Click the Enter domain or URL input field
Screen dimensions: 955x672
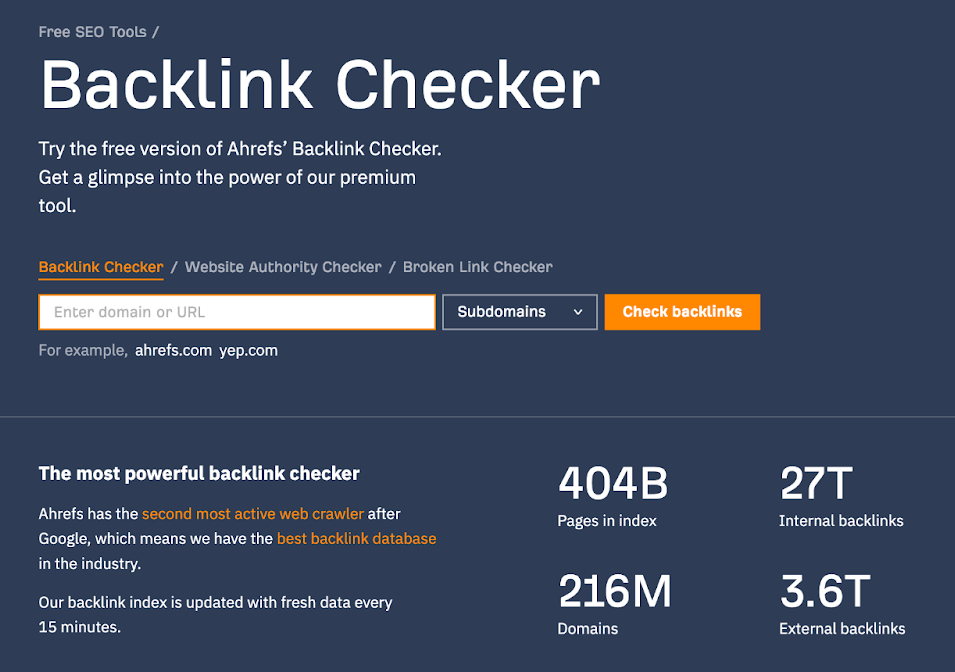[236, 312]
